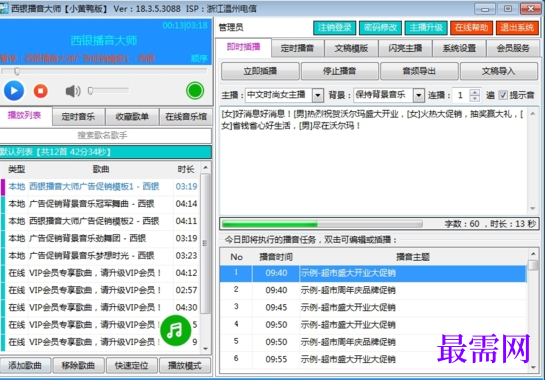Click the 播音主题 column header

(413, 257)
